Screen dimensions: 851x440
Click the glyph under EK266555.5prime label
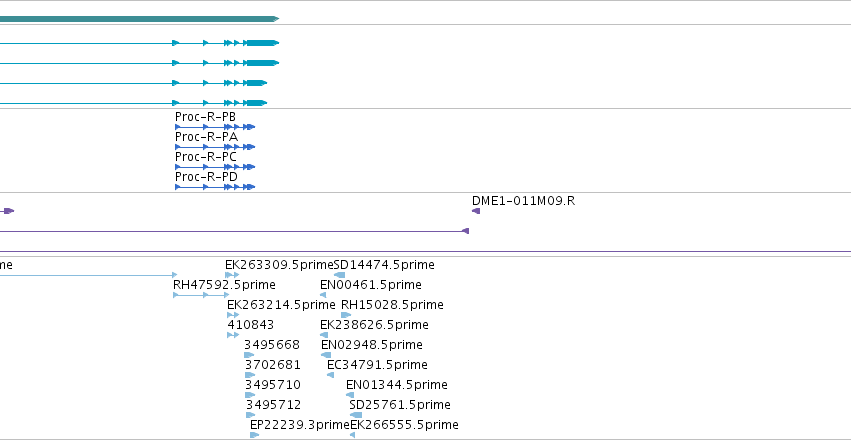tap(353, 435)
